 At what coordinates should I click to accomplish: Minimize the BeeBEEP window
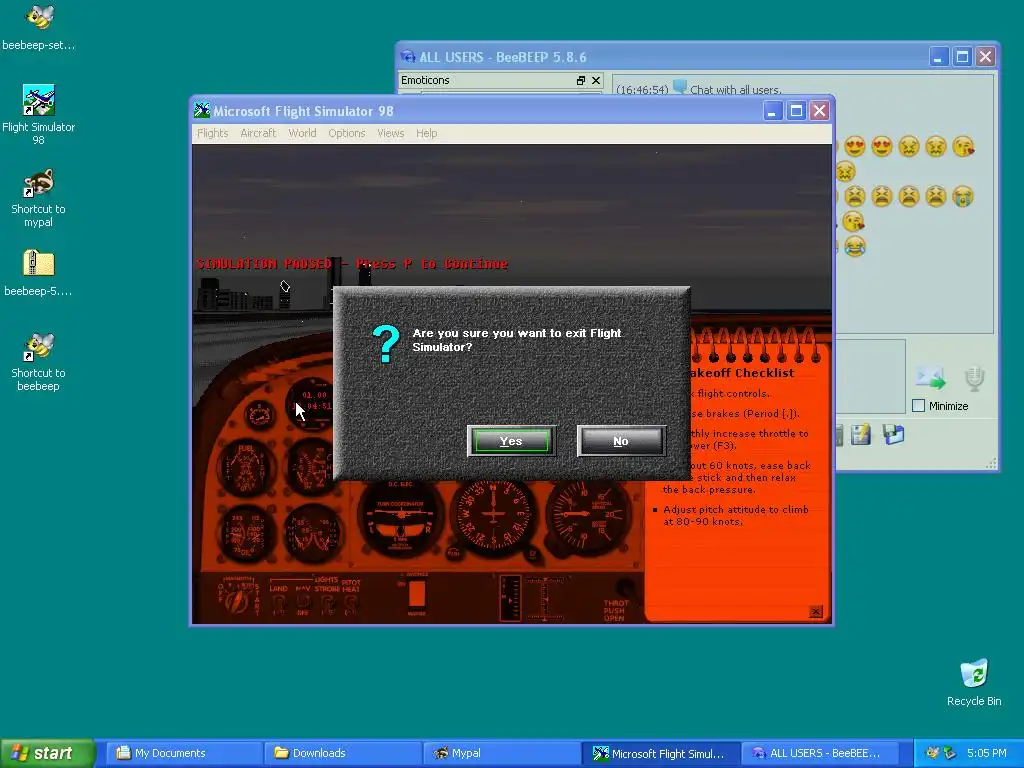(x=938, y=57)
